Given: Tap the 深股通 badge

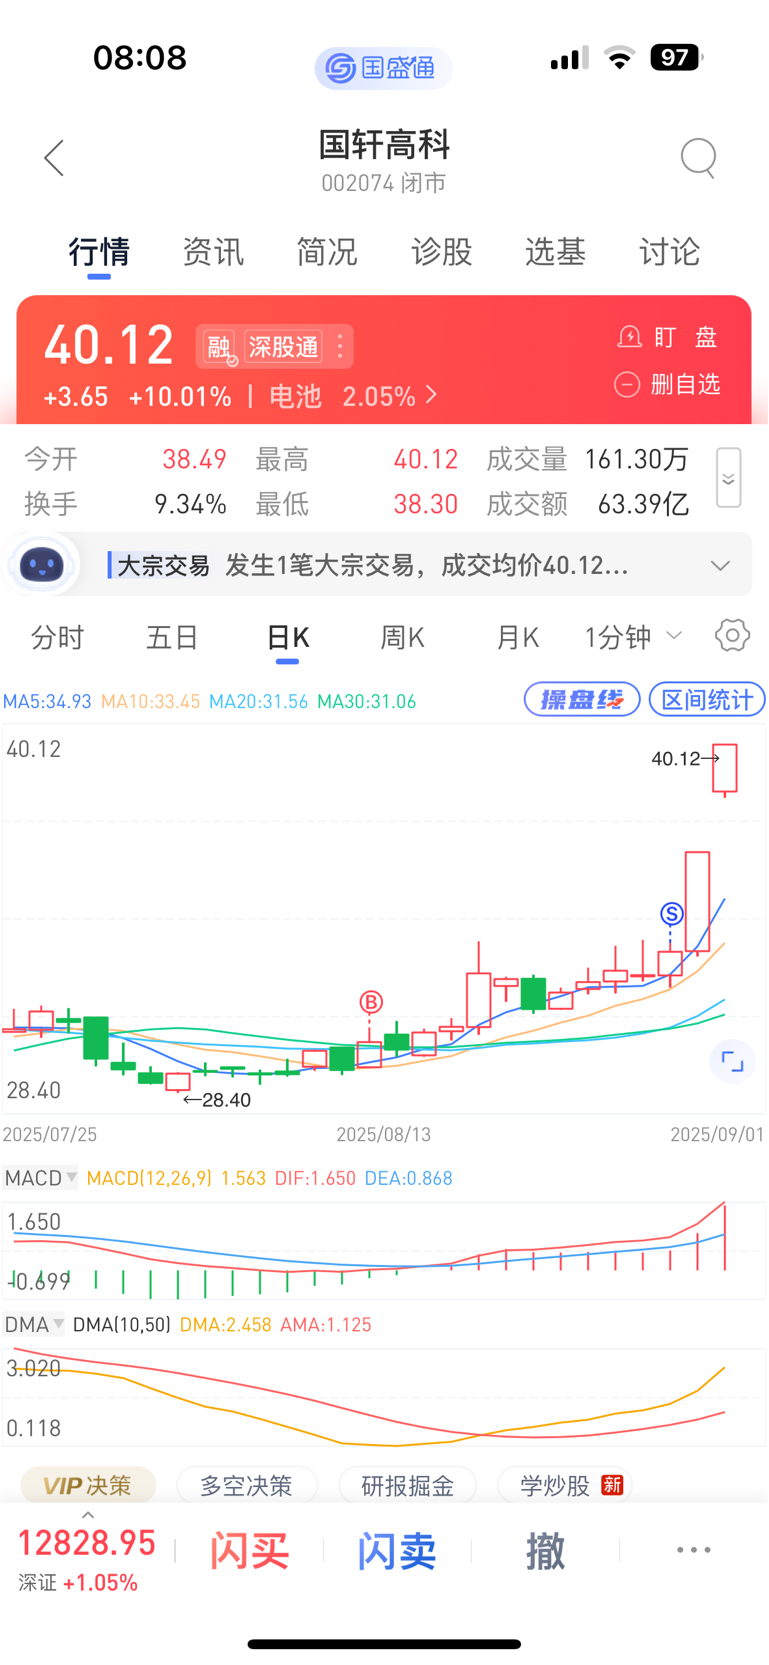Looking at the screenshot, I should coord(284,347).
